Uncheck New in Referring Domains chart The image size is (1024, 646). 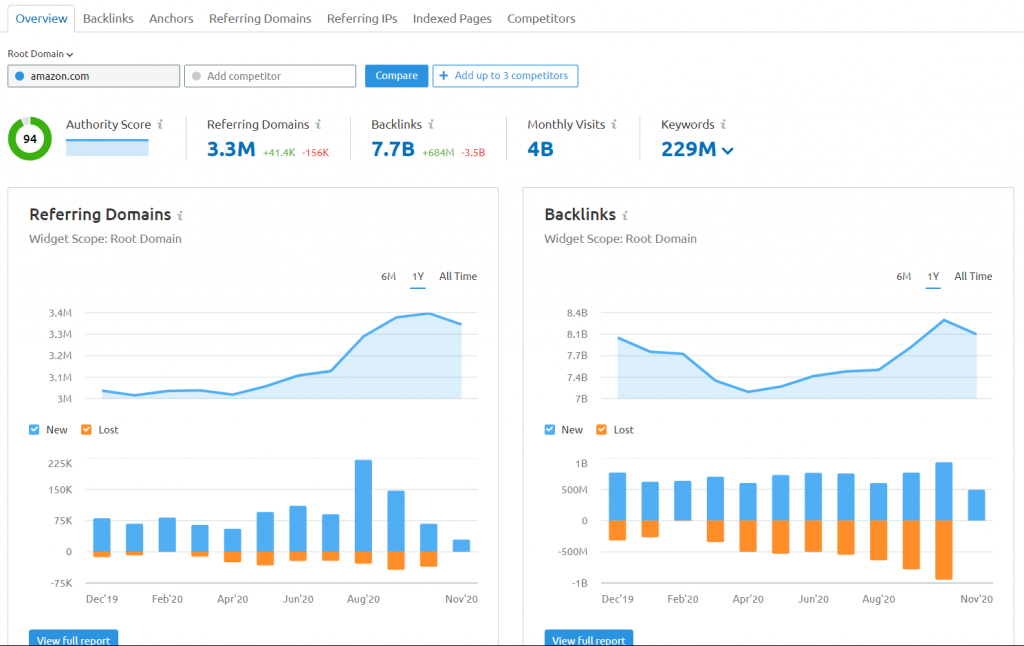34,430
